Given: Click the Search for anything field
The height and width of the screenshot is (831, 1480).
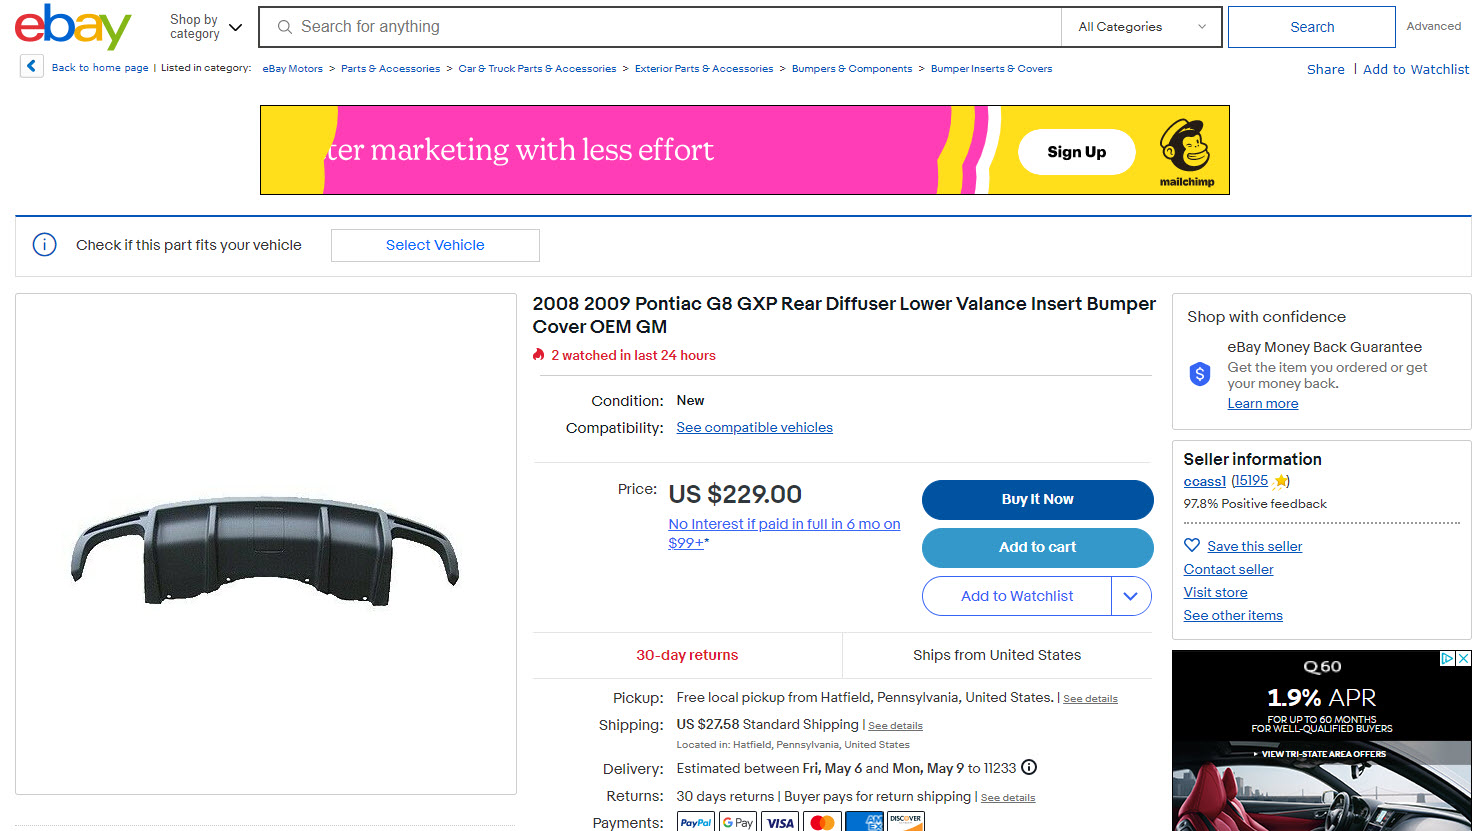Looking at the screenshot, I should [660, 27].
